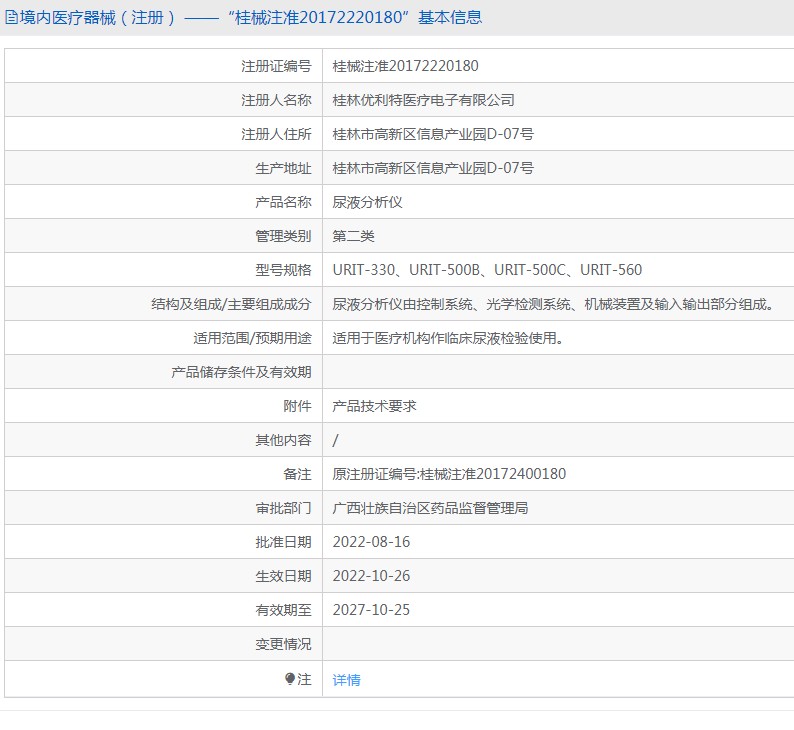Click the 产品名称 label
Image resolution: width=794 pixels, height=730 pixels.
[x=283, y=202]
